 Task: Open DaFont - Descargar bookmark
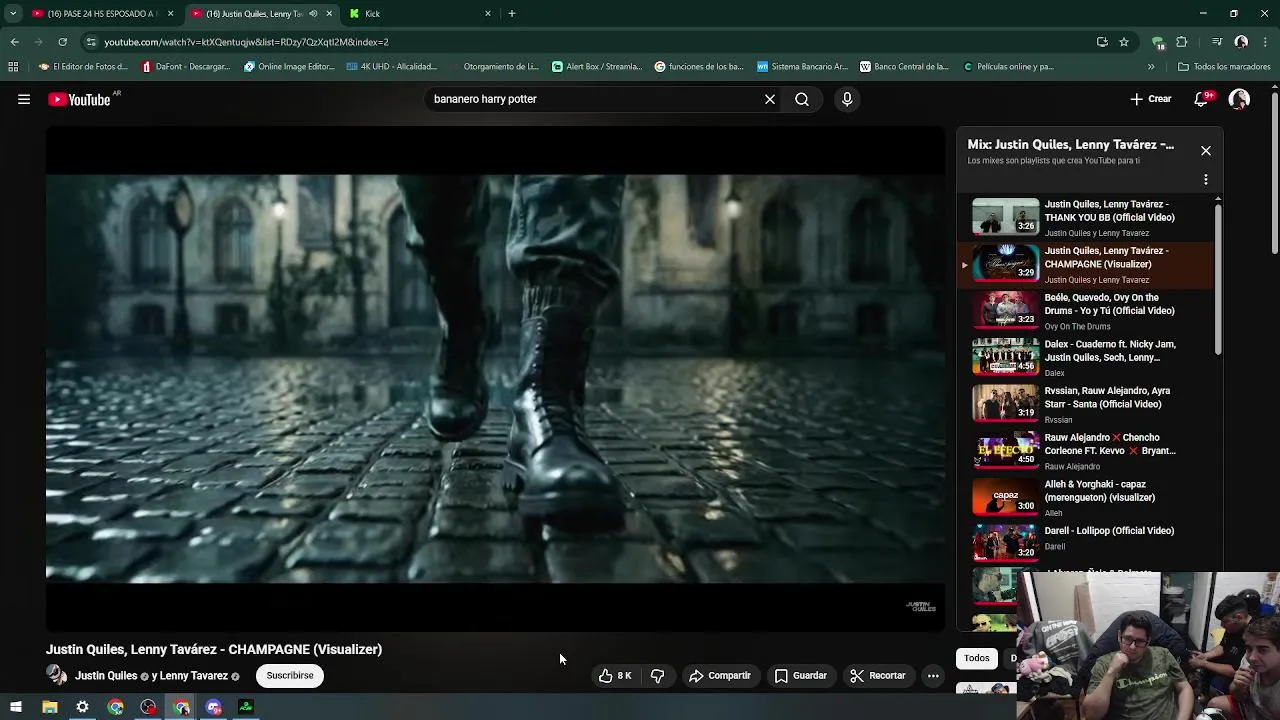[186, 67]
